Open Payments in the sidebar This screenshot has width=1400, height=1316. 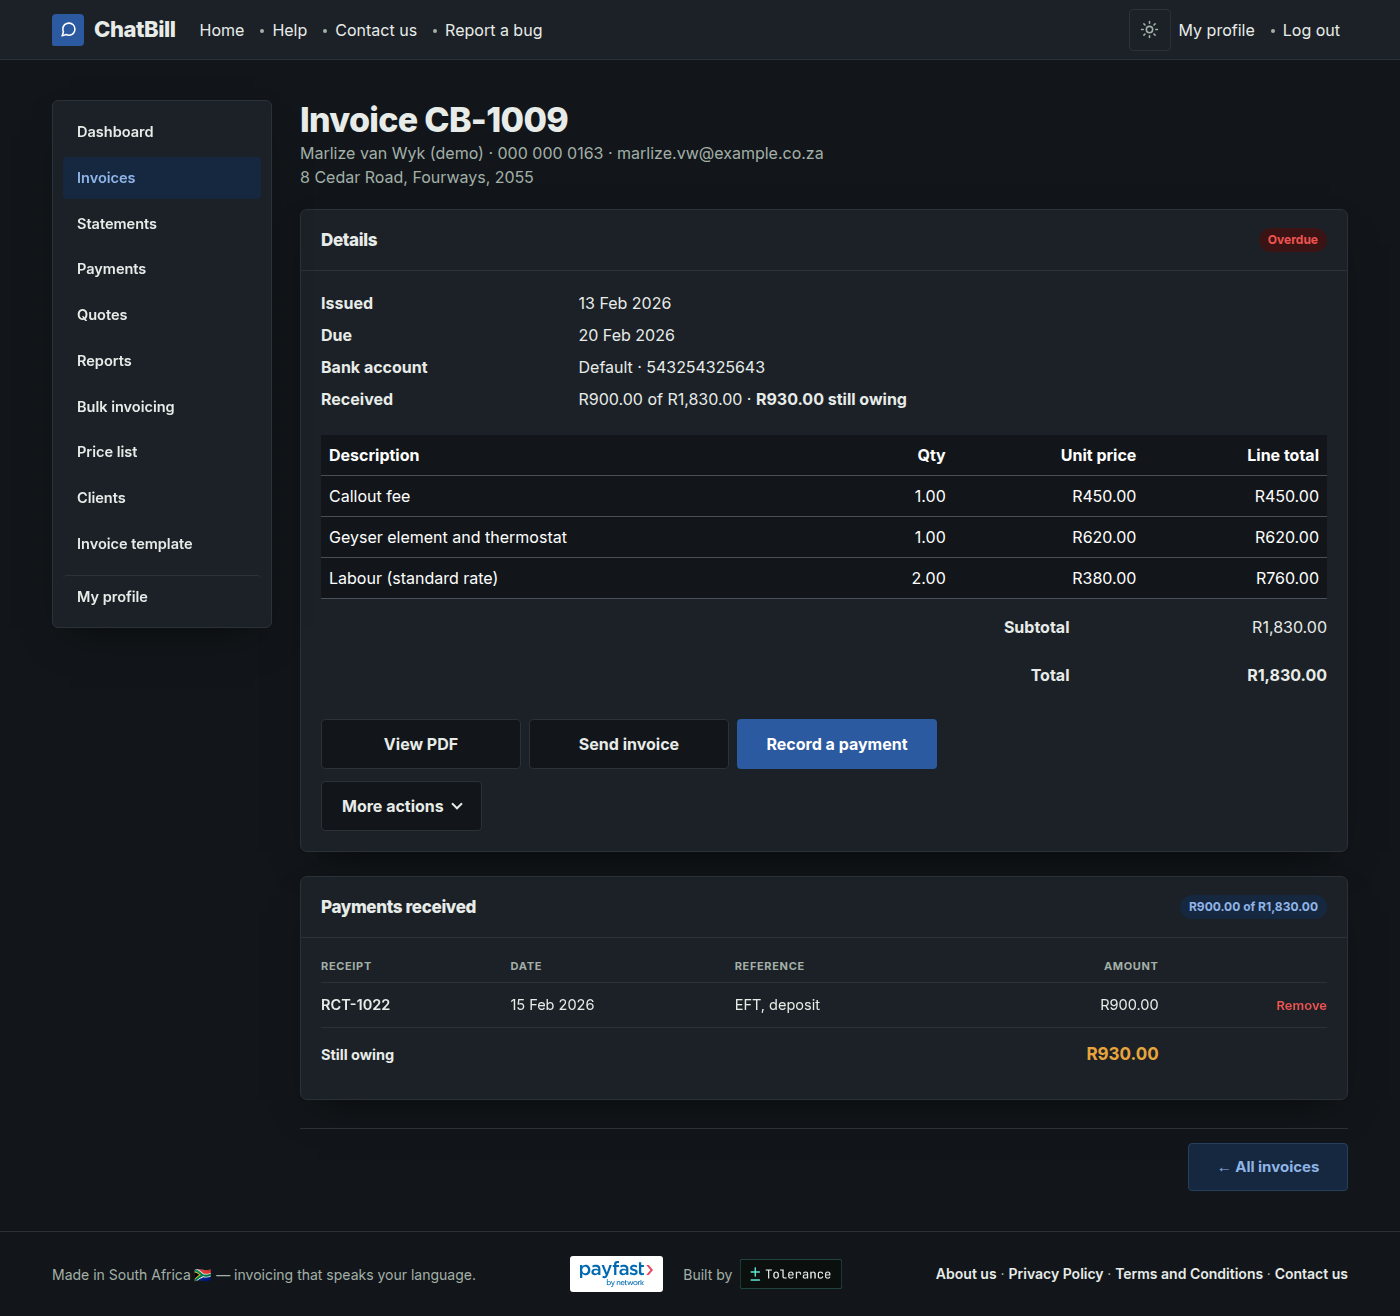click(162, 269)
